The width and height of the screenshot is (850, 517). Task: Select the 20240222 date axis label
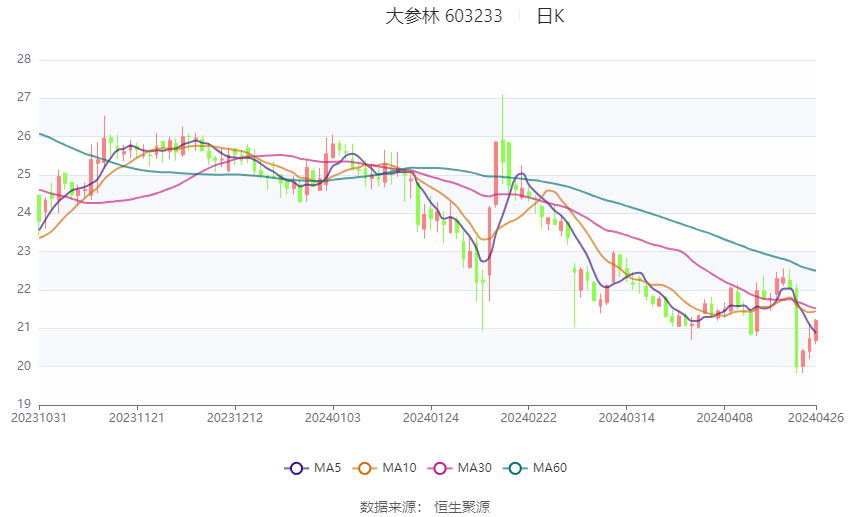[x=528, y=418]
